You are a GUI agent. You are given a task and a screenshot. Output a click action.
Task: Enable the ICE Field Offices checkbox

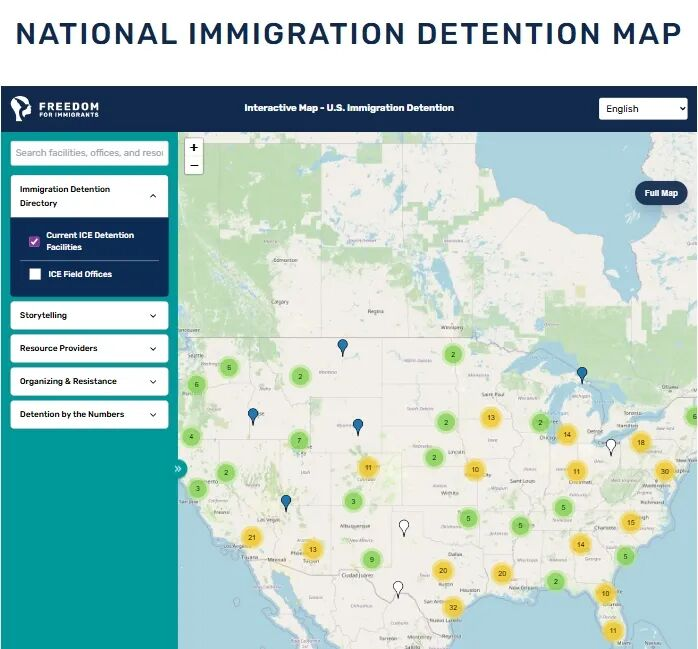pyautogui.click(x=35, y=274)
